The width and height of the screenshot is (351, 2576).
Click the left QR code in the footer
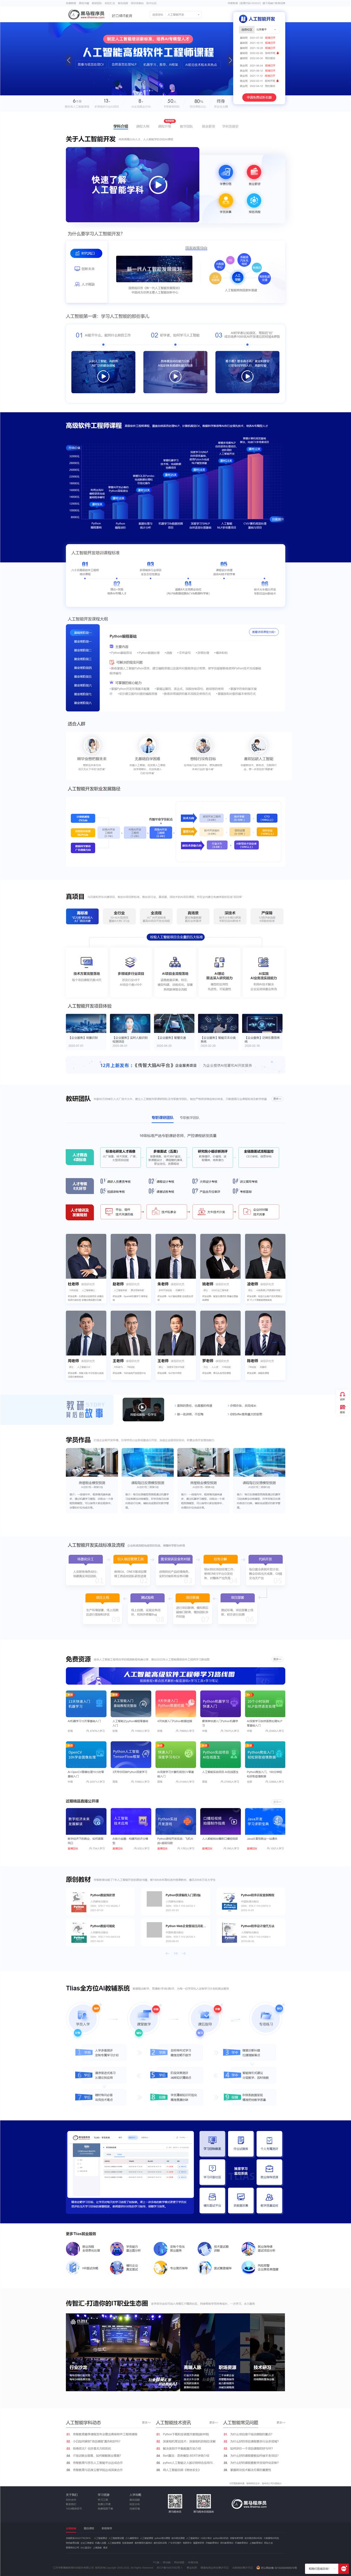coord(175,2501)
